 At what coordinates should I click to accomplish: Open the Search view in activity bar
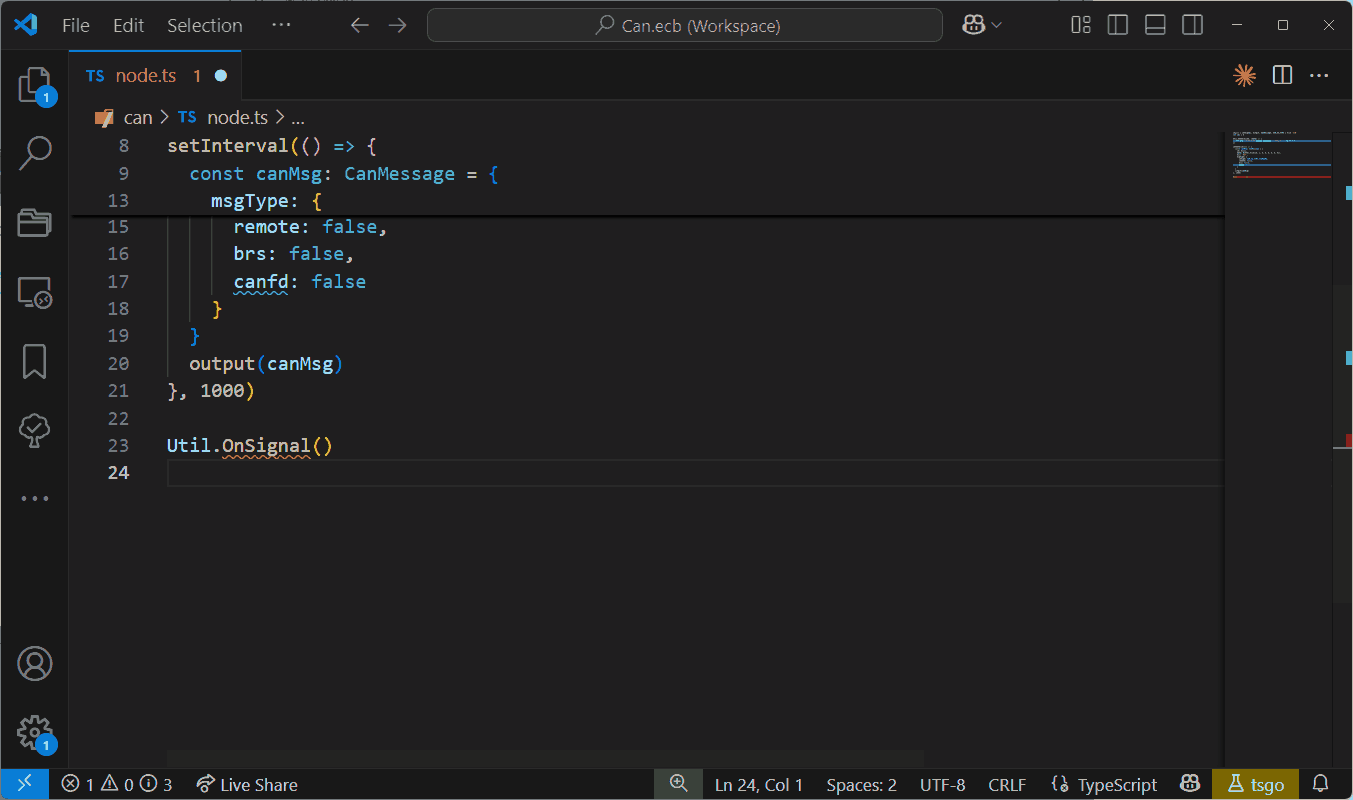click(34, 152)
